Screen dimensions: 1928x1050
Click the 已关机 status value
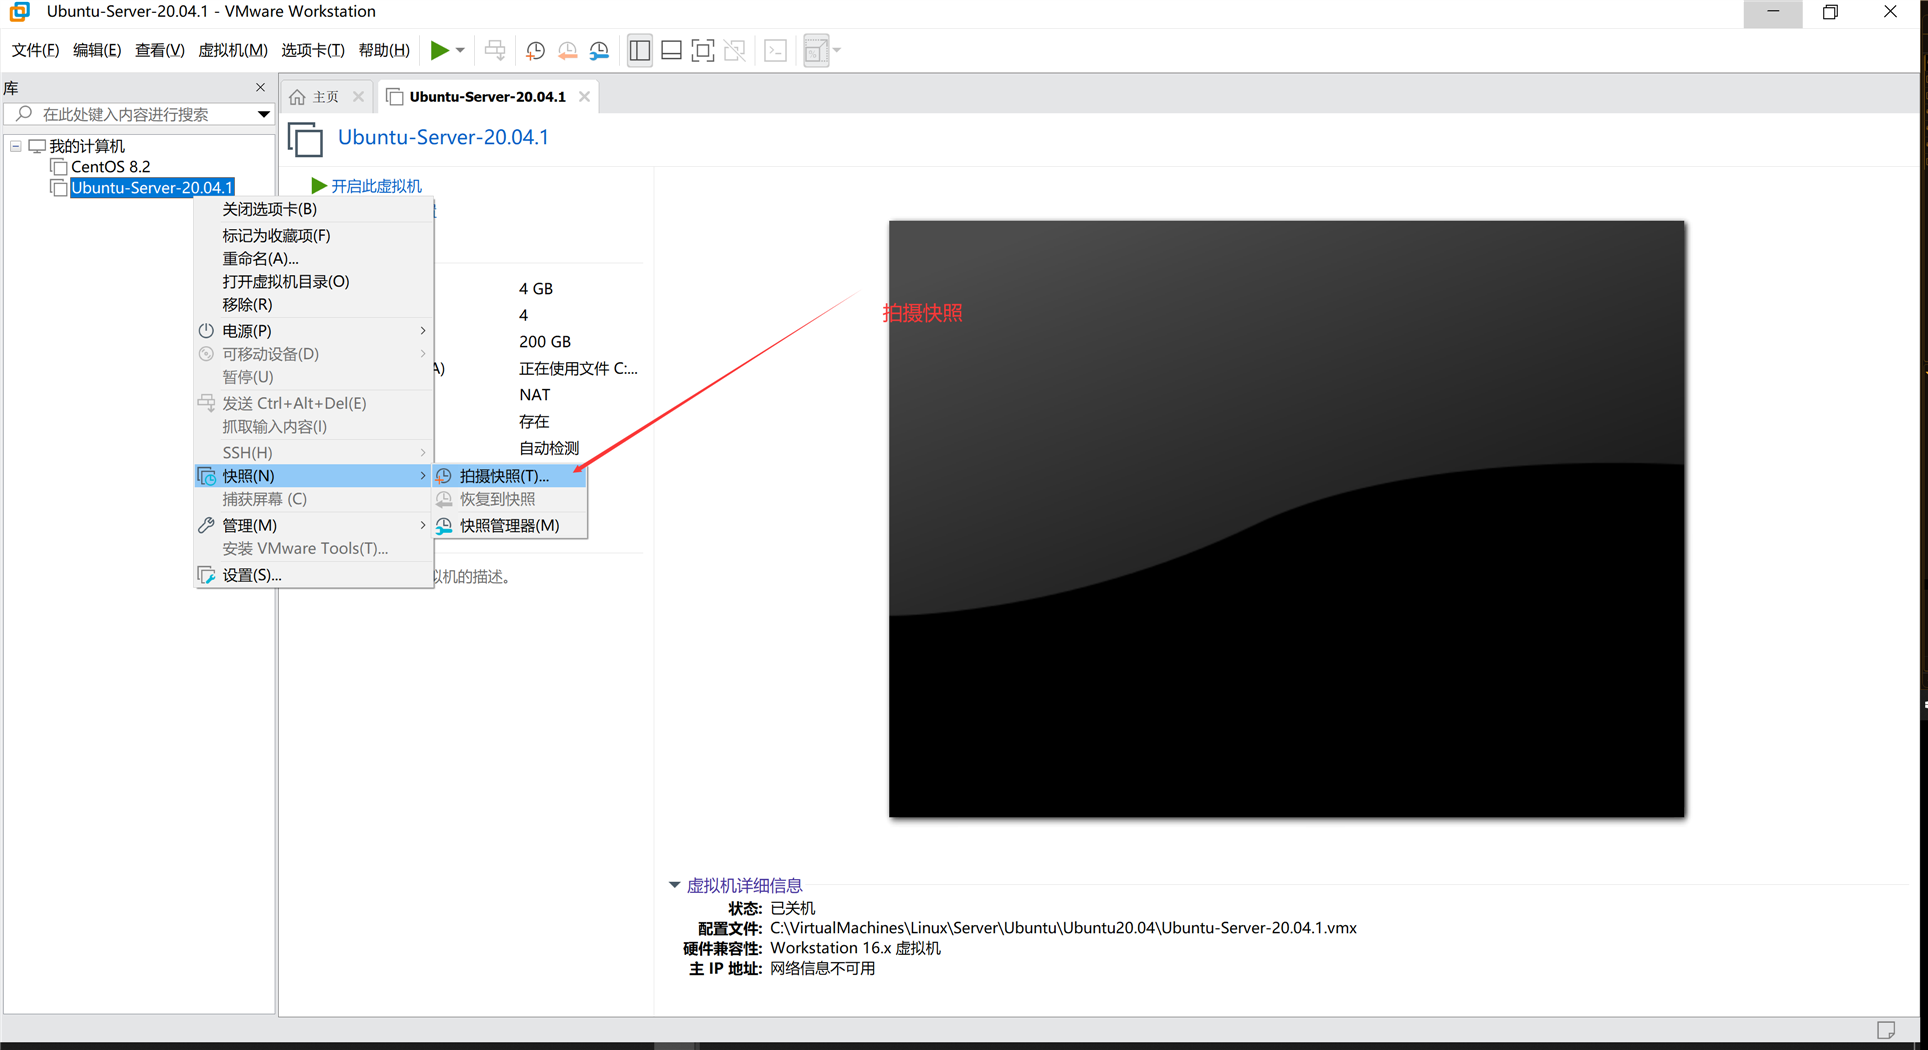tap(793, 908)
